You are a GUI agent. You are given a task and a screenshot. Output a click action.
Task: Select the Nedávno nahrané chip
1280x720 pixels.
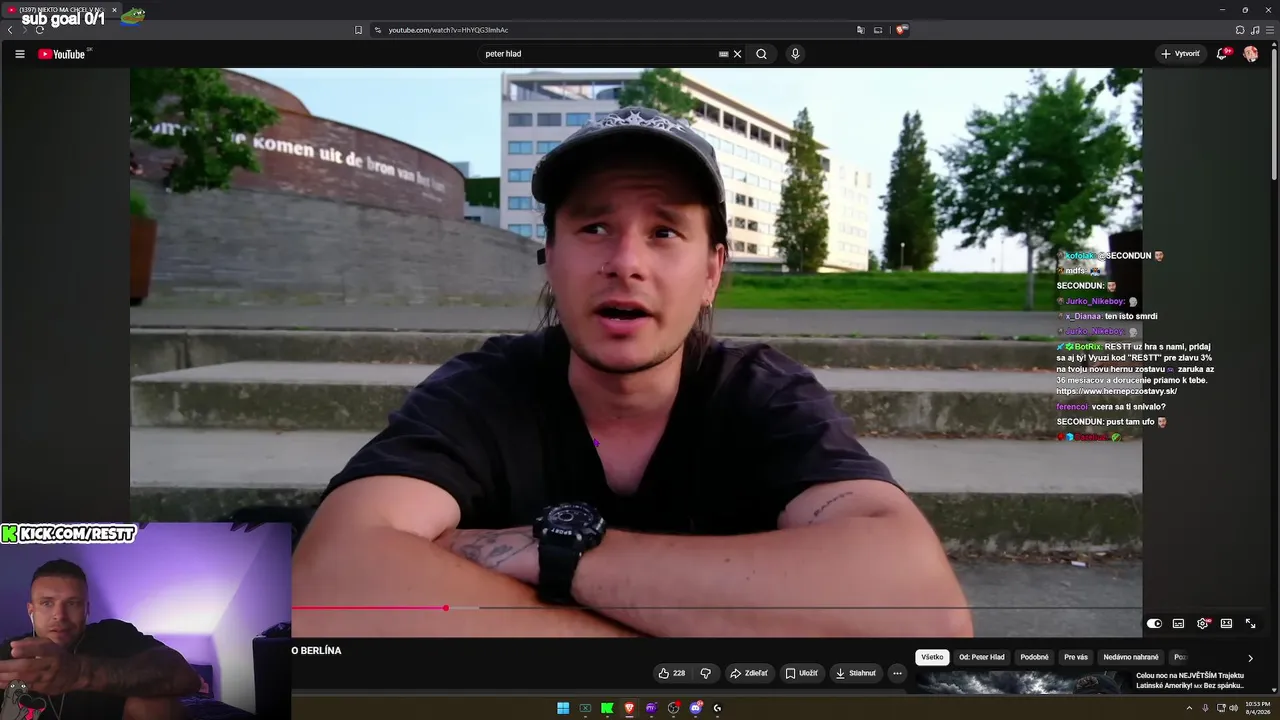[x=1131, y=657]
